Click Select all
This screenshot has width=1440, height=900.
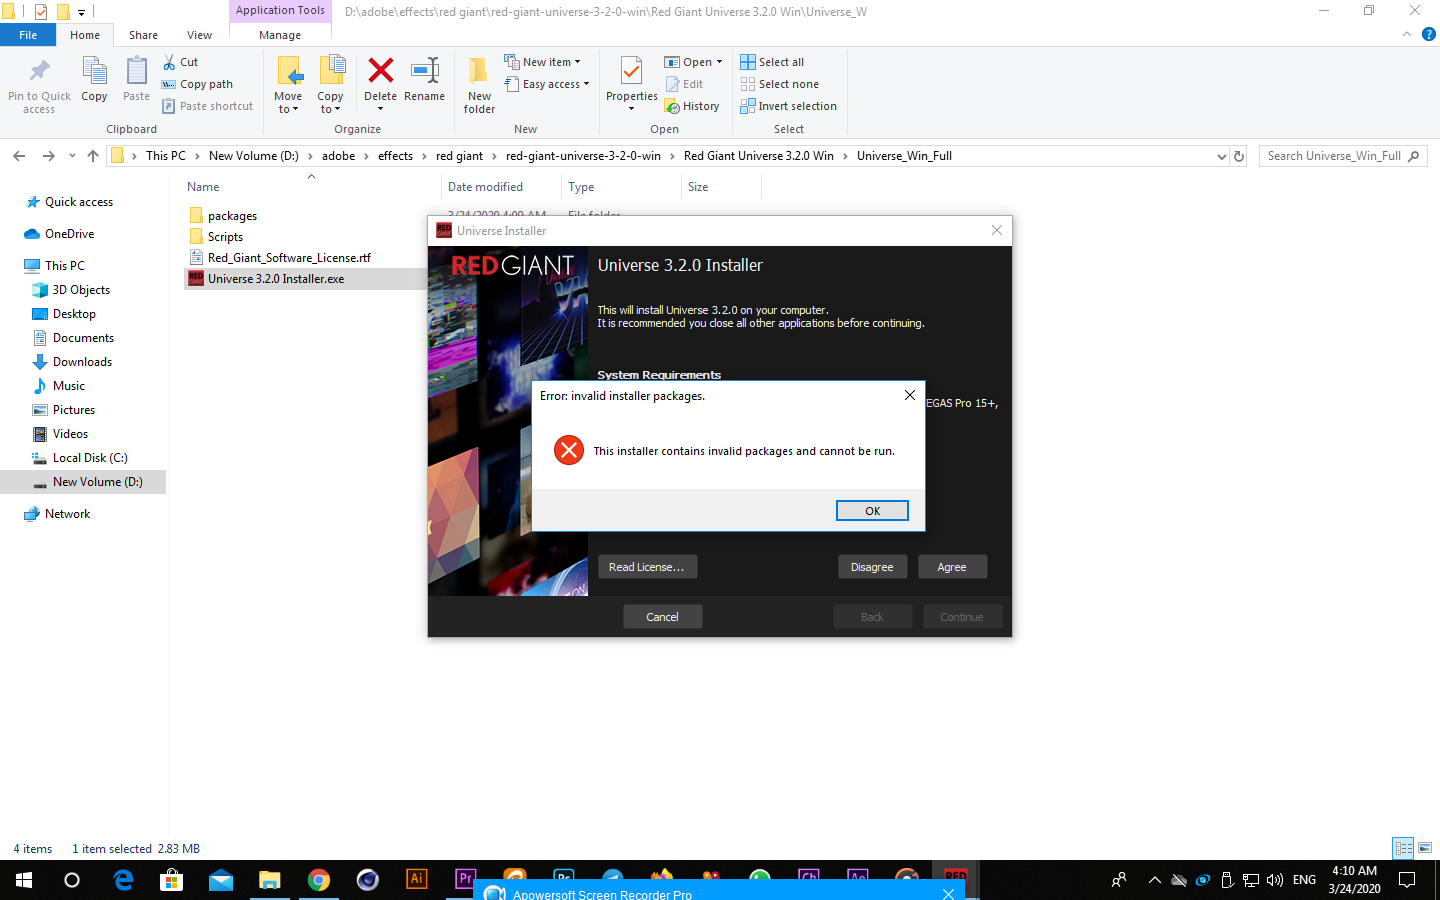coord(772,62)
